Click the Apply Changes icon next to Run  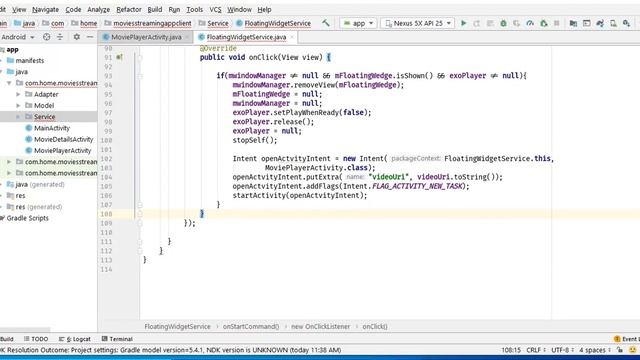477,23
